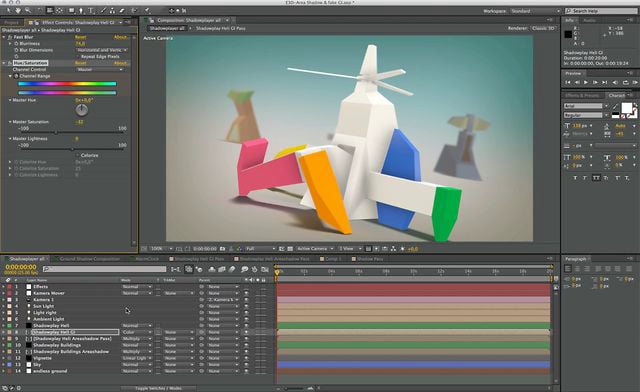Select the Rotation tool
This screenshot has height=392, width=640.
(x=40, y=10)
